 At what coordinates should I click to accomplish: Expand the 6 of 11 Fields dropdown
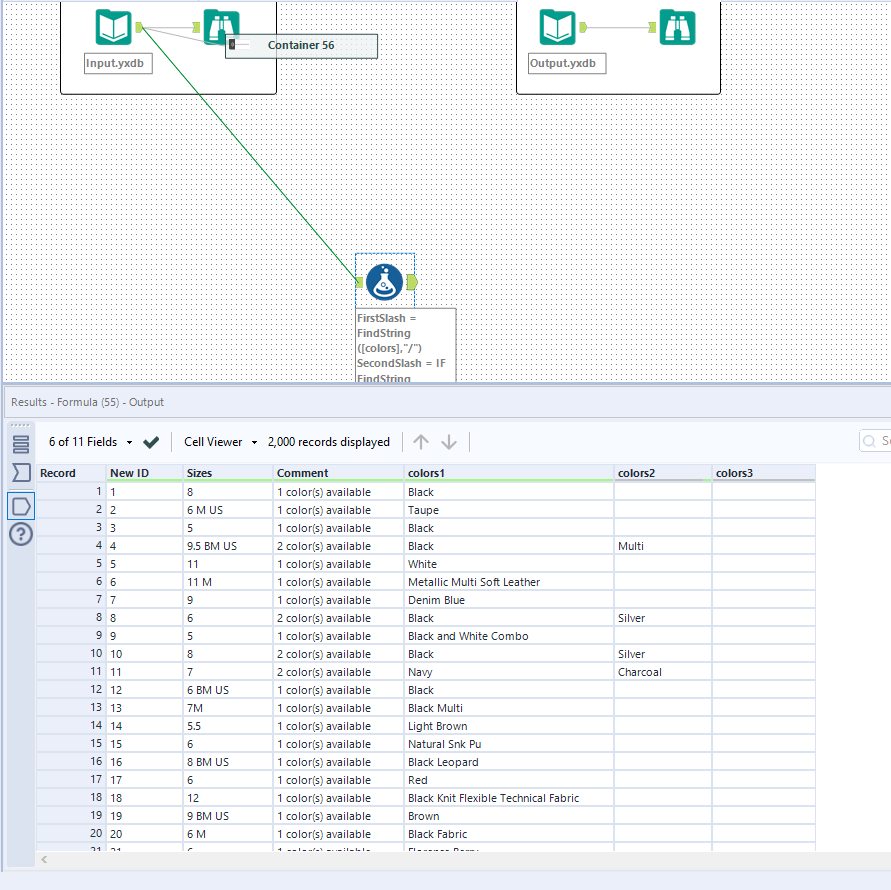(x=129, y=442)
